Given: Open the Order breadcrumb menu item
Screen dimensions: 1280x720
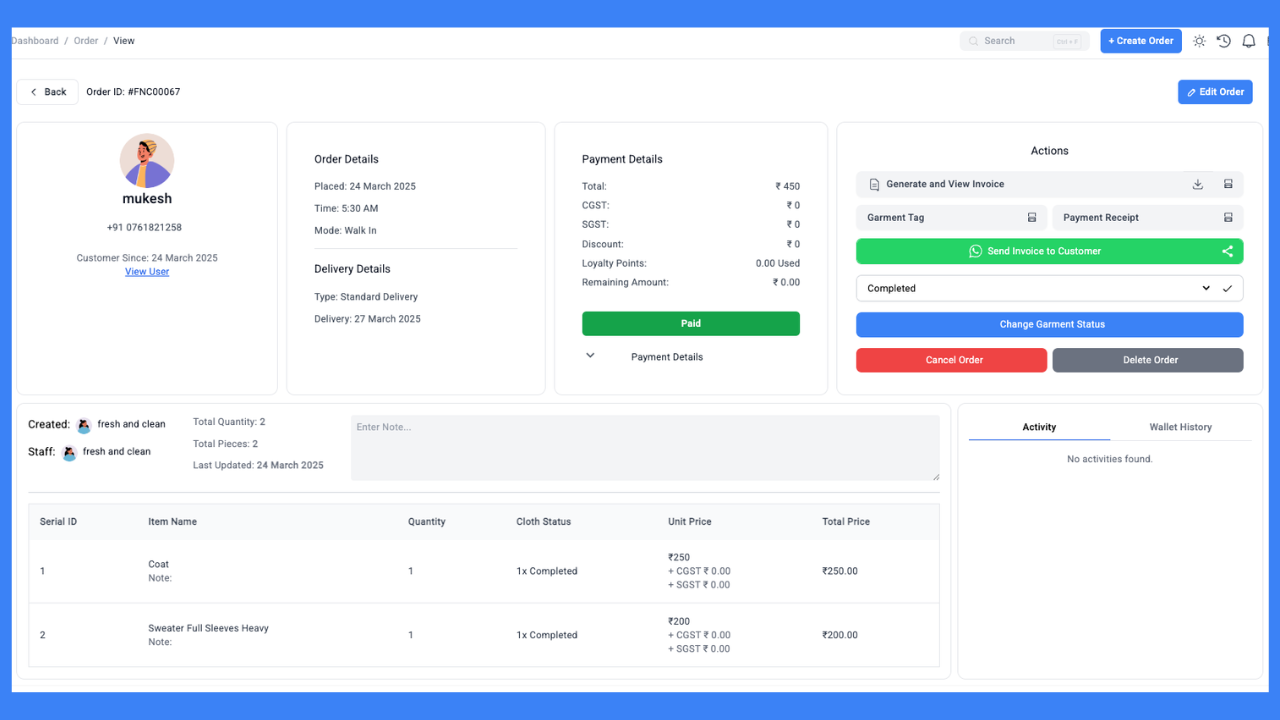Looking at the screenshot, I should pyautogui.click(x=85, y=40).
